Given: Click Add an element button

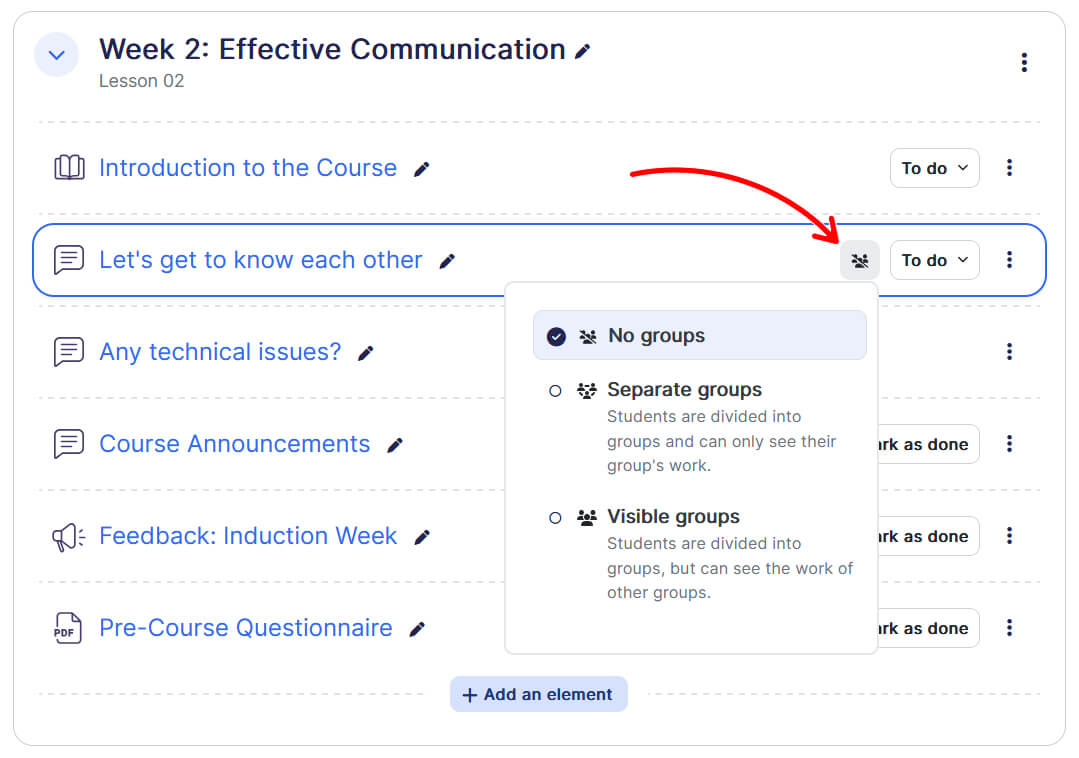Looking at the screenshot, I should (538, 694).
